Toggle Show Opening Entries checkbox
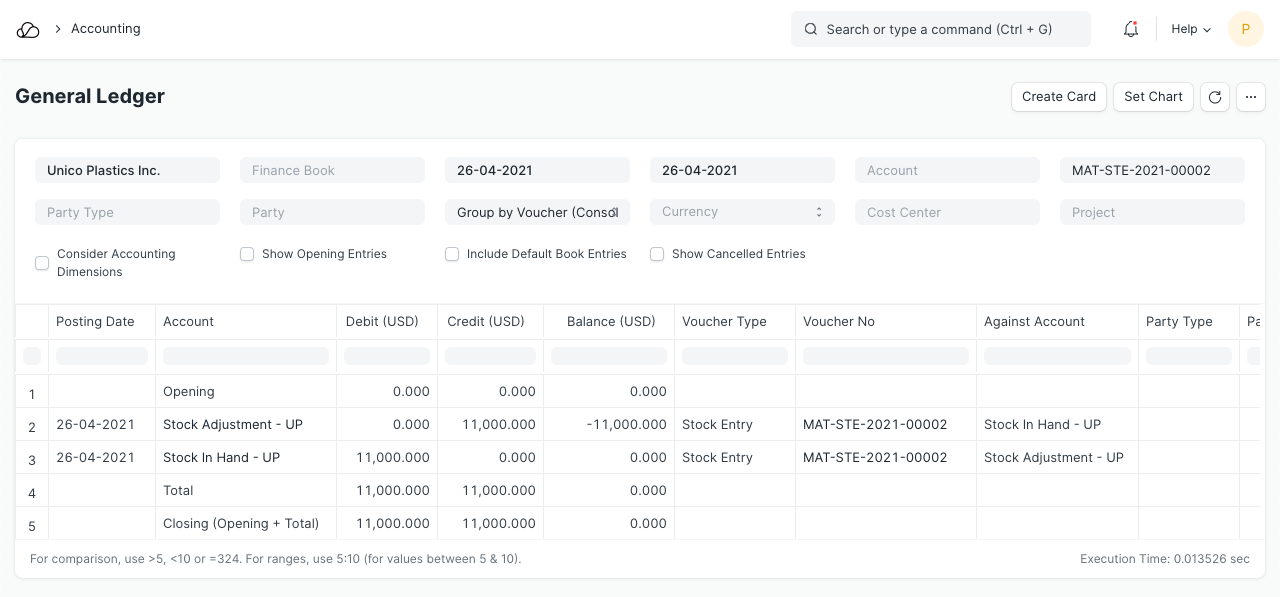The height and width of the screenshot is (597, 1280). (x=247, y=254)
